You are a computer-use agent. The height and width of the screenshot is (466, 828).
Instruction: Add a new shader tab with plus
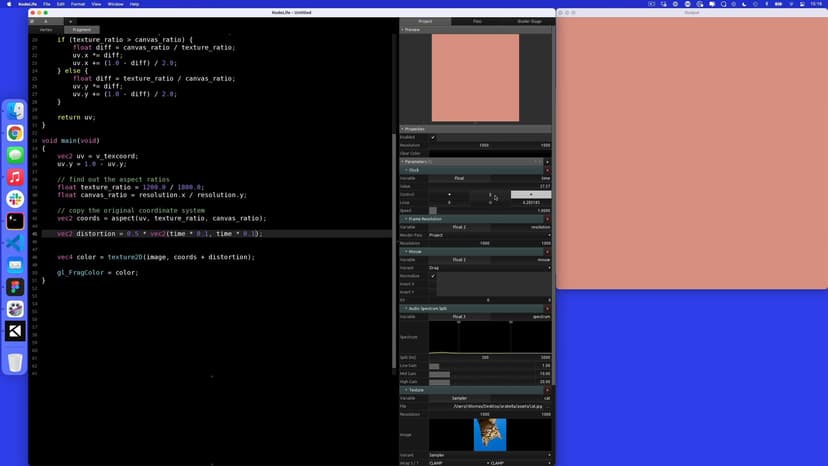(x=70, y=21)
